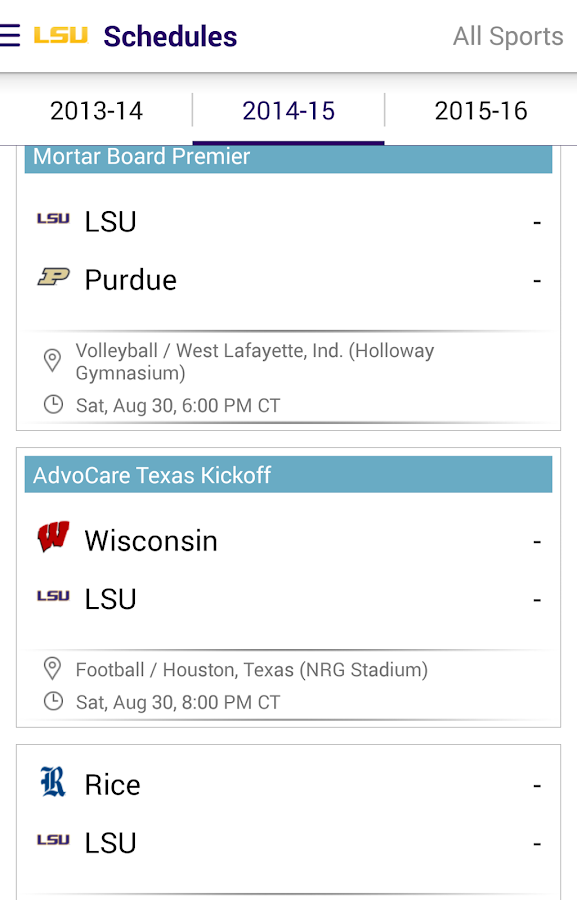577x900 pixels.
Task: Click the location pin beside NRG Stadium
Action: click(53, 669)
